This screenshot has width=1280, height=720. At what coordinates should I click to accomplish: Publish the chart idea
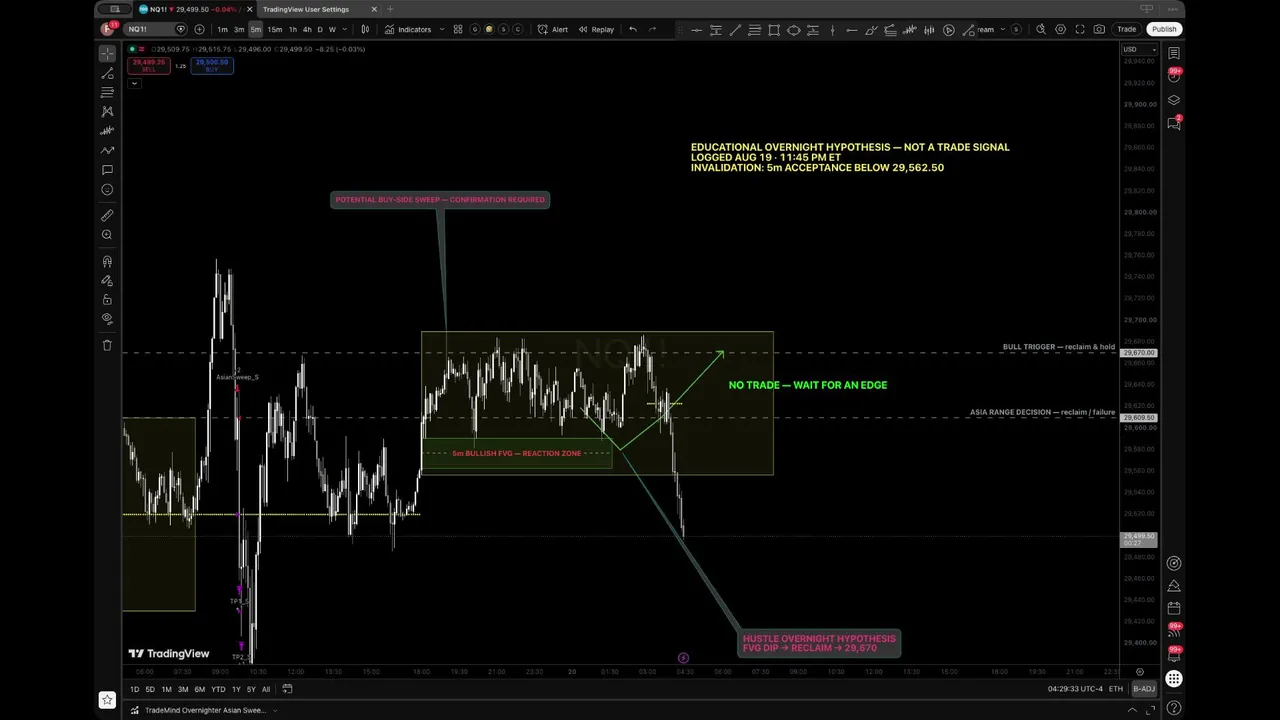coord(1164,29)
